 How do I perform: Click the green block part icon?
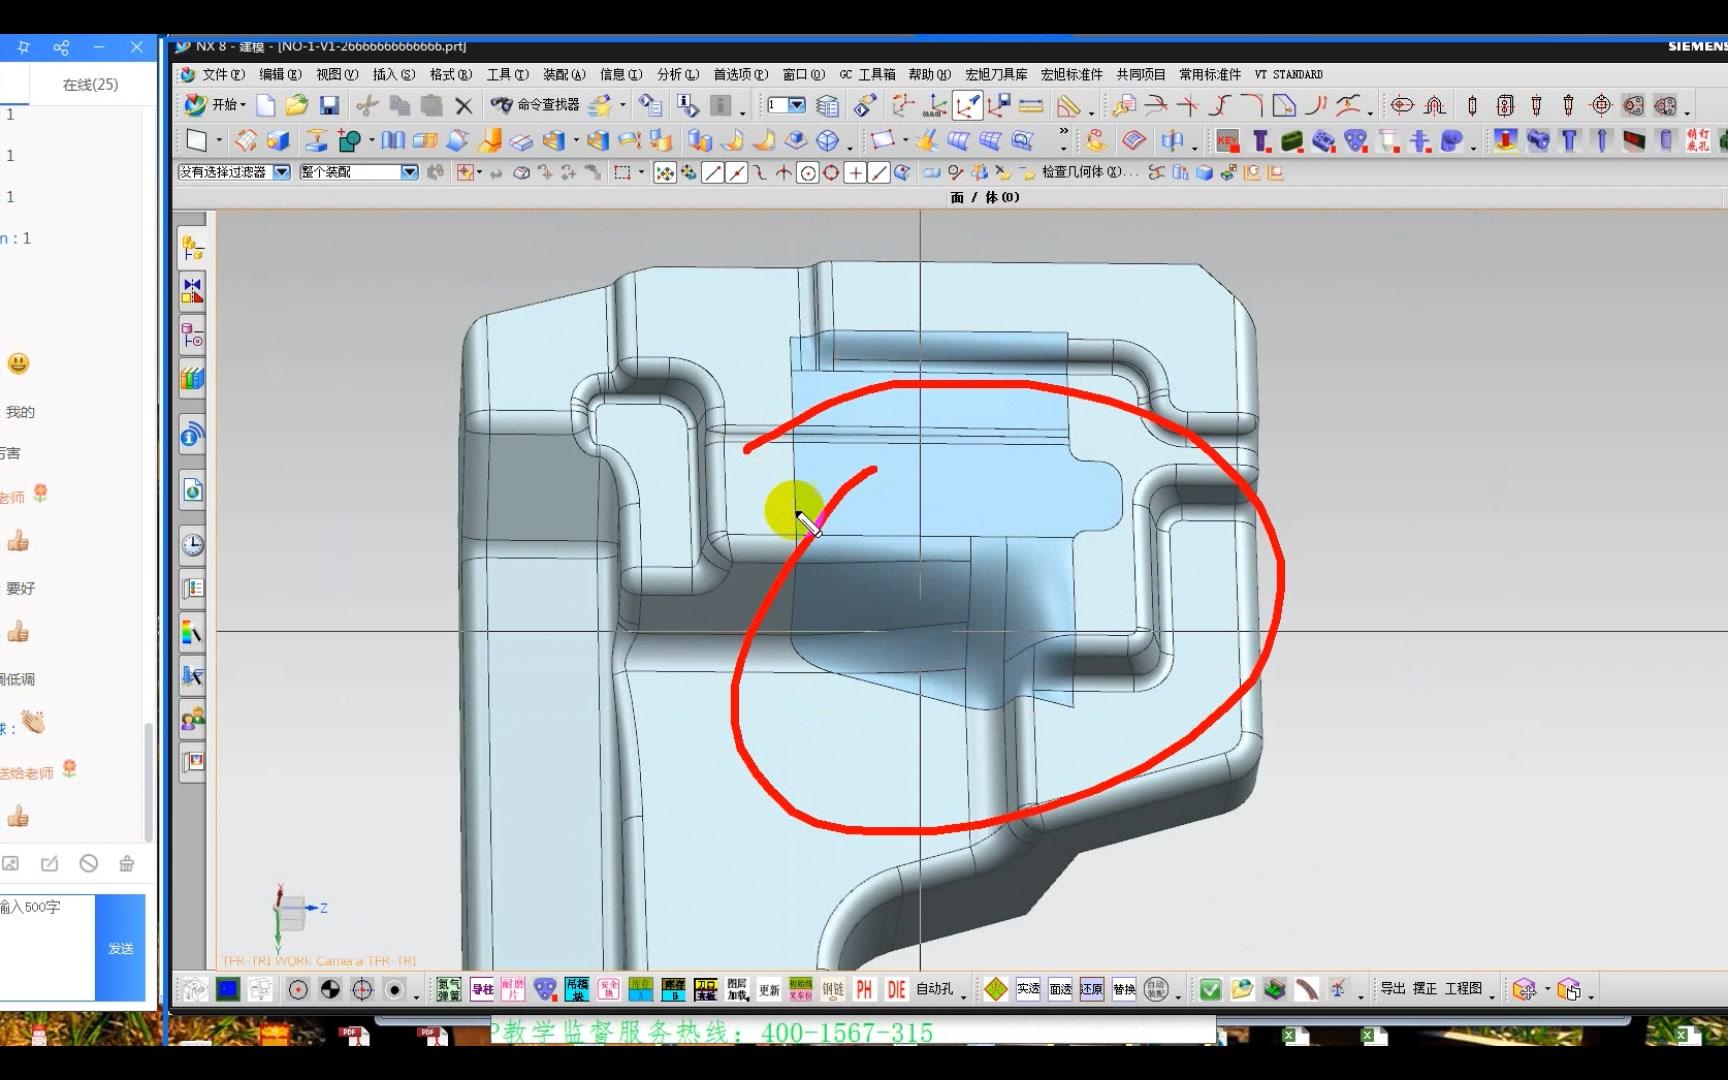(1292, 141)
